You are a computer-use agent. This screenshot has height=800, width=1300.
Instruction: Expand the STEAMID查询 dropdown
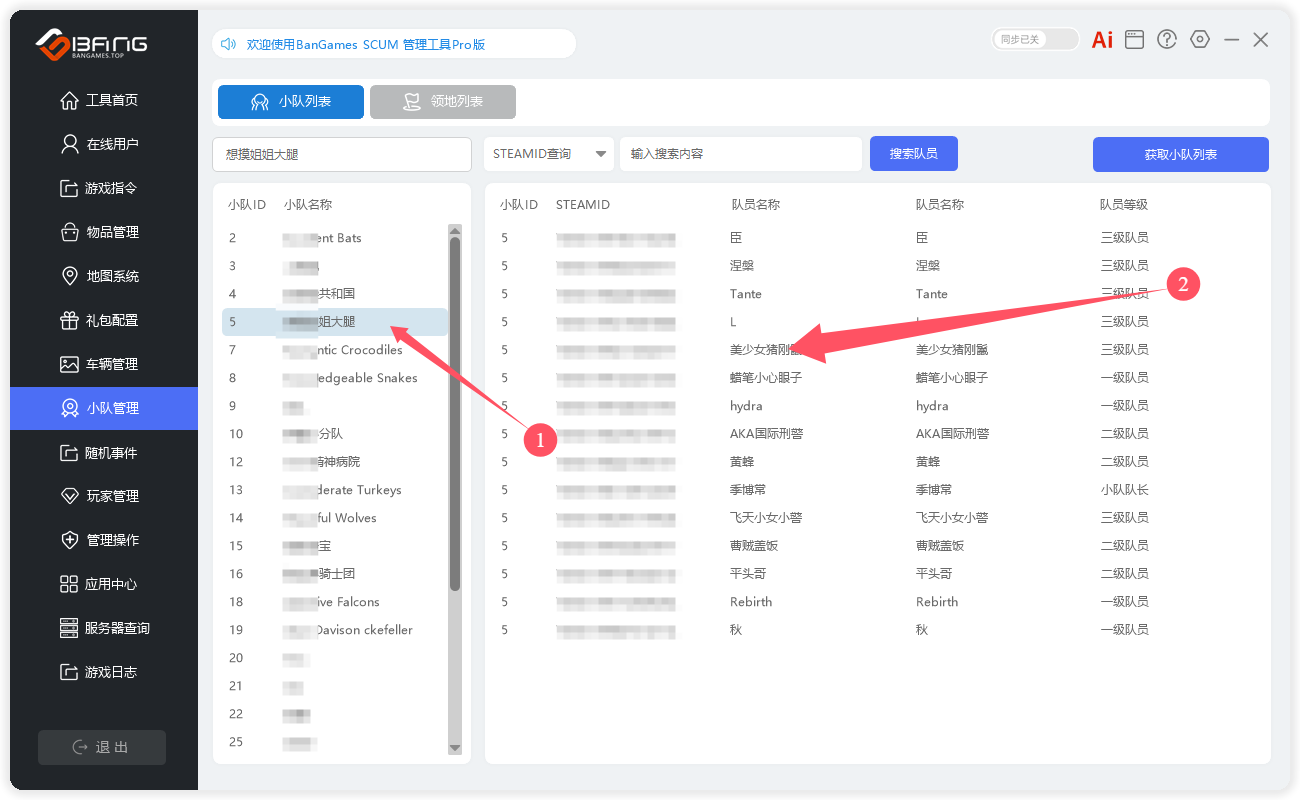coord(549,154)
